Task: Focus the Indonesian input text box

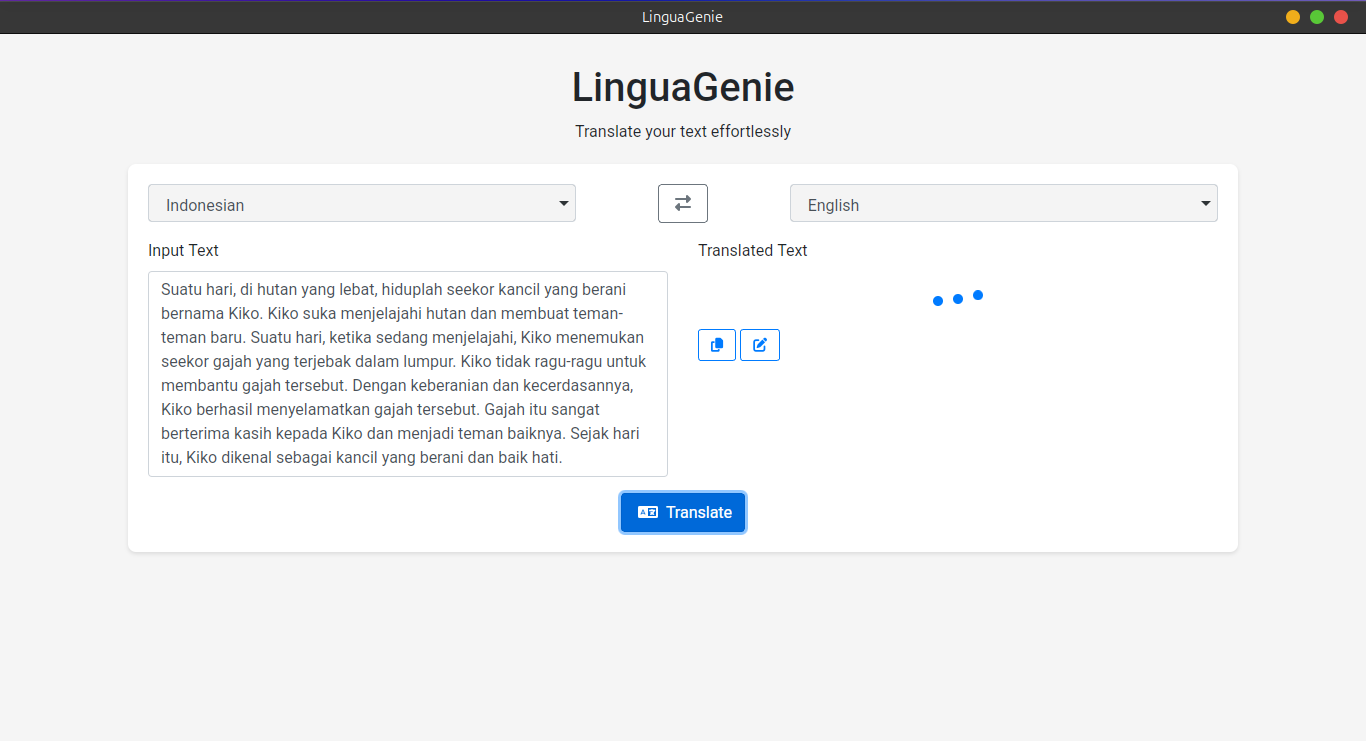Action: (408, 374)
